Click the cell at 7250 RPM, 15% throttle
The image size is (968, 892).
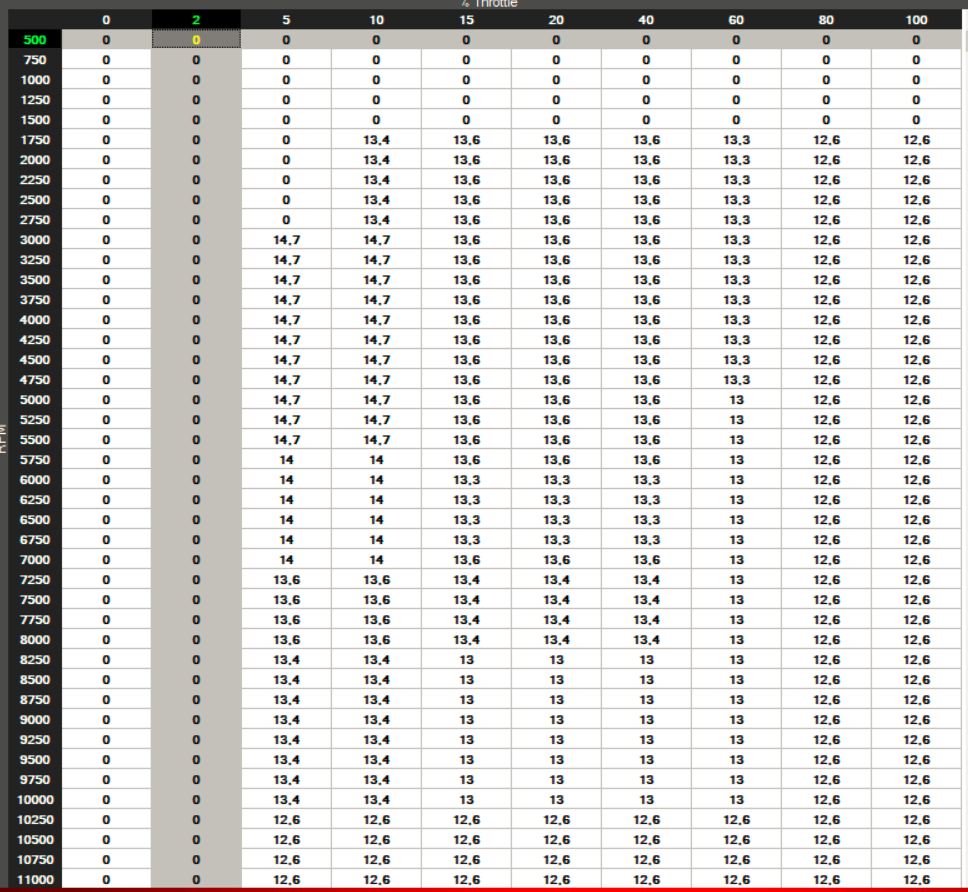[x=466, y=580]
